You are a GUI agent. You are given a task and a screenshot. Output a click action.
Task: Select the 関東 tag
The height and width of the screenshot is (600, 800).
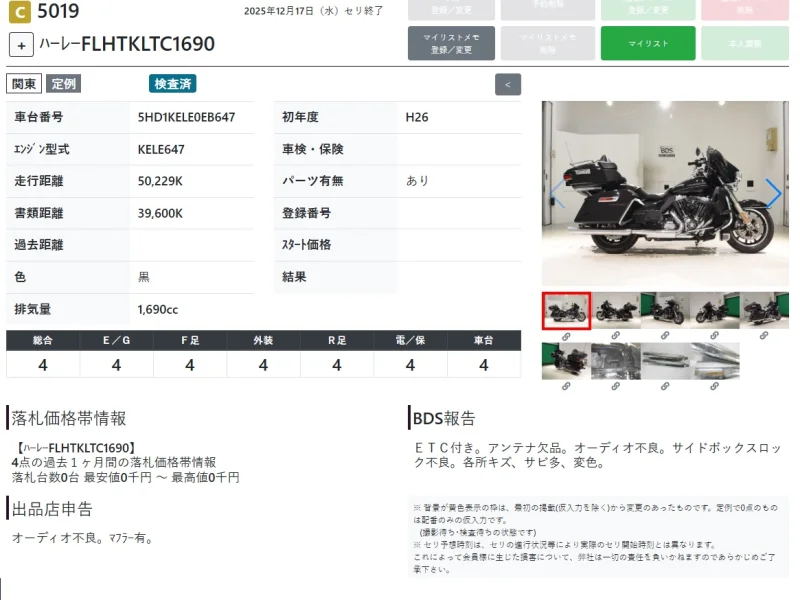point(24,84)
